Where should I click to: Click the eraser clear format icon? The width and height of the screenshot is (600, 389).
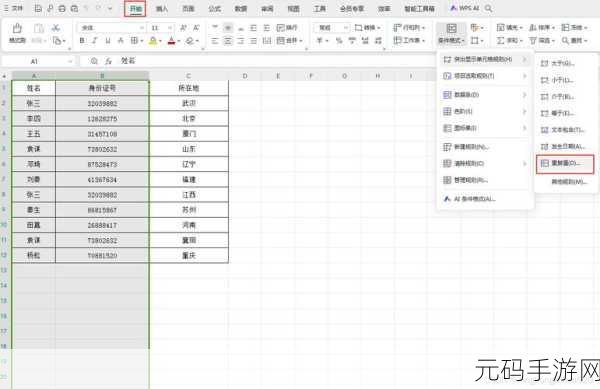[190, 41]
